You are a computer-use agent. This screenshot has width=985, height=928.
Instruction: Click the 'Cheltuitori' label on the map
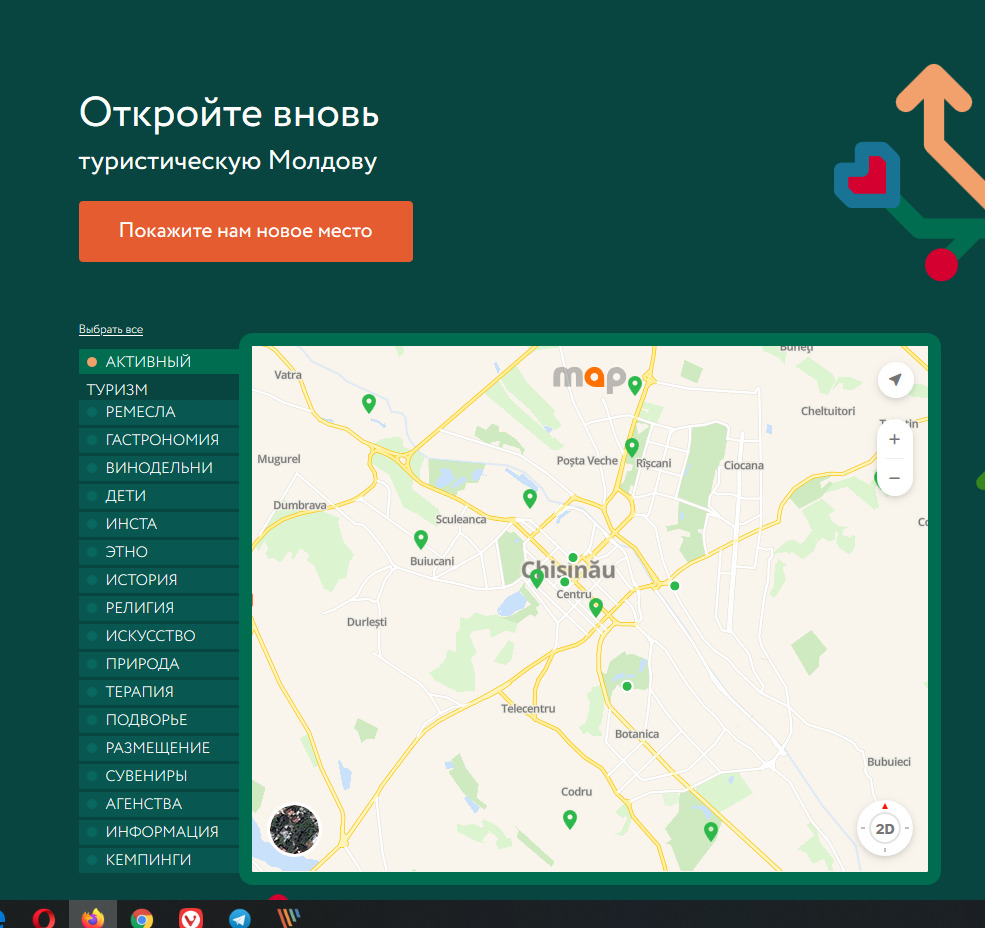(827, 411)
